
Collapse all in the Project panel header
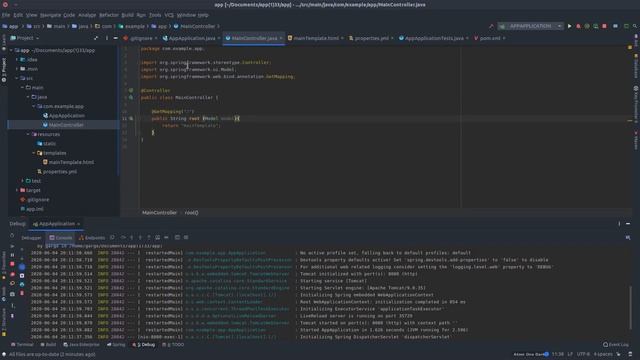coord(96,38)
